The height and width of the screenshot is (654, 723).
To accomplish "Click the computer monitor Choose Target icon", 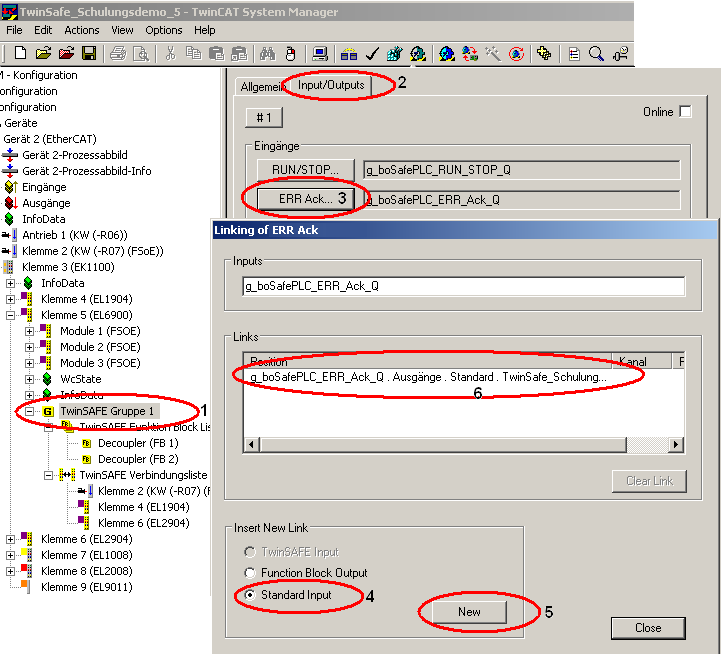I will click(320, 54).
